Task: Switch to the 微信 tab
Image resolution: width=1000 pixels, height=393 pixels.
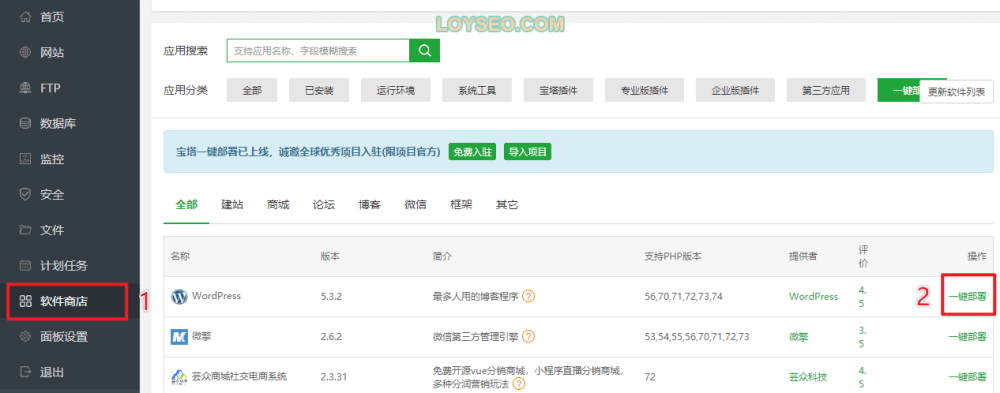Action: (x=415, y=205)
